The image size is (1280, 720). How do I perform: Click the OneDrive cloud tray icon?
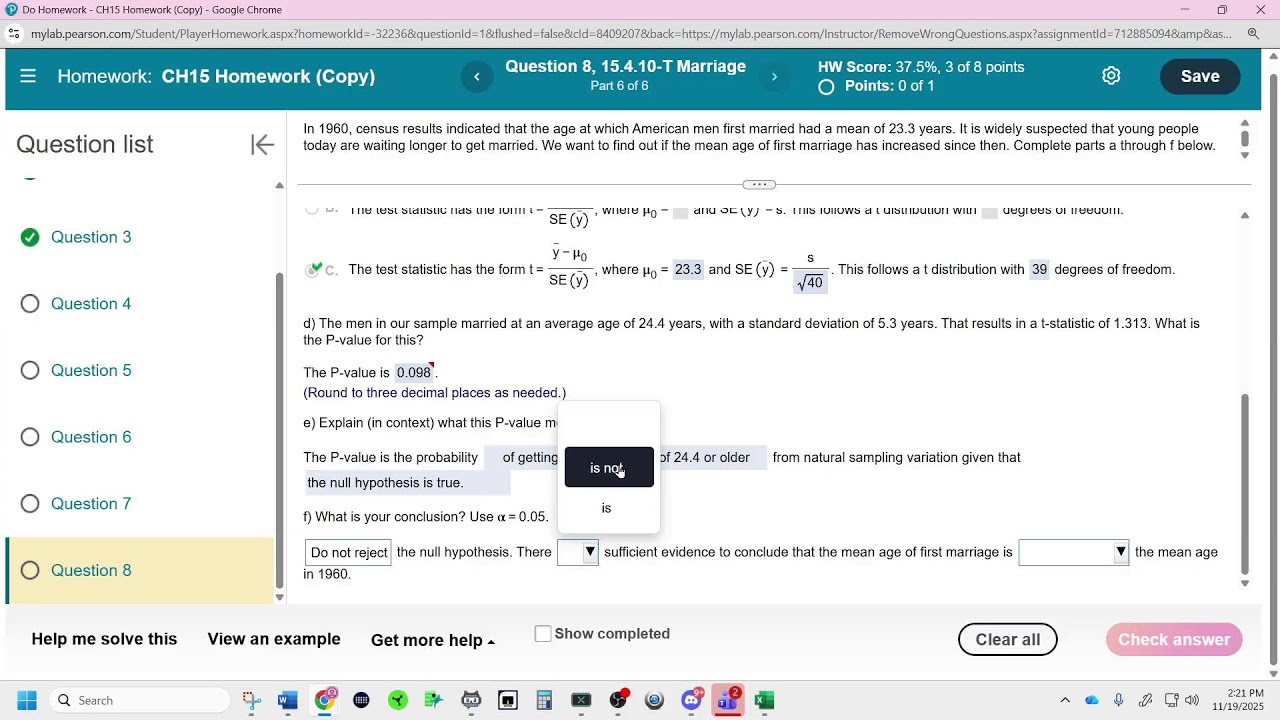pyautogui.click(x=1092, y=700)
